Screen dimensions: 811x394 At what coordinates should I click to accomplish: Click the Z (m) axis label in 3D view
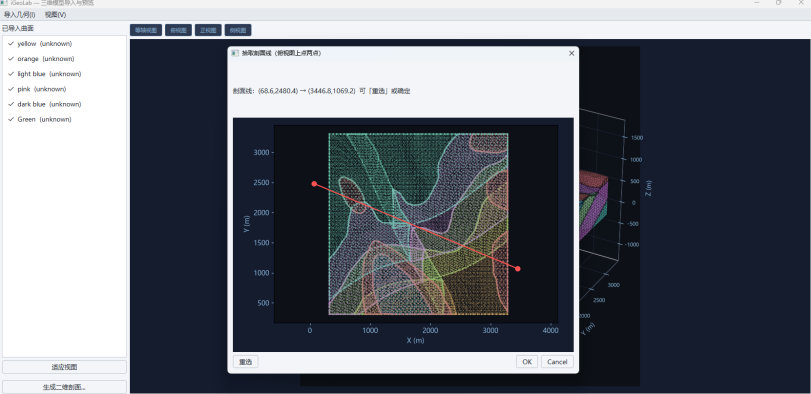click(x=649, y=188)
